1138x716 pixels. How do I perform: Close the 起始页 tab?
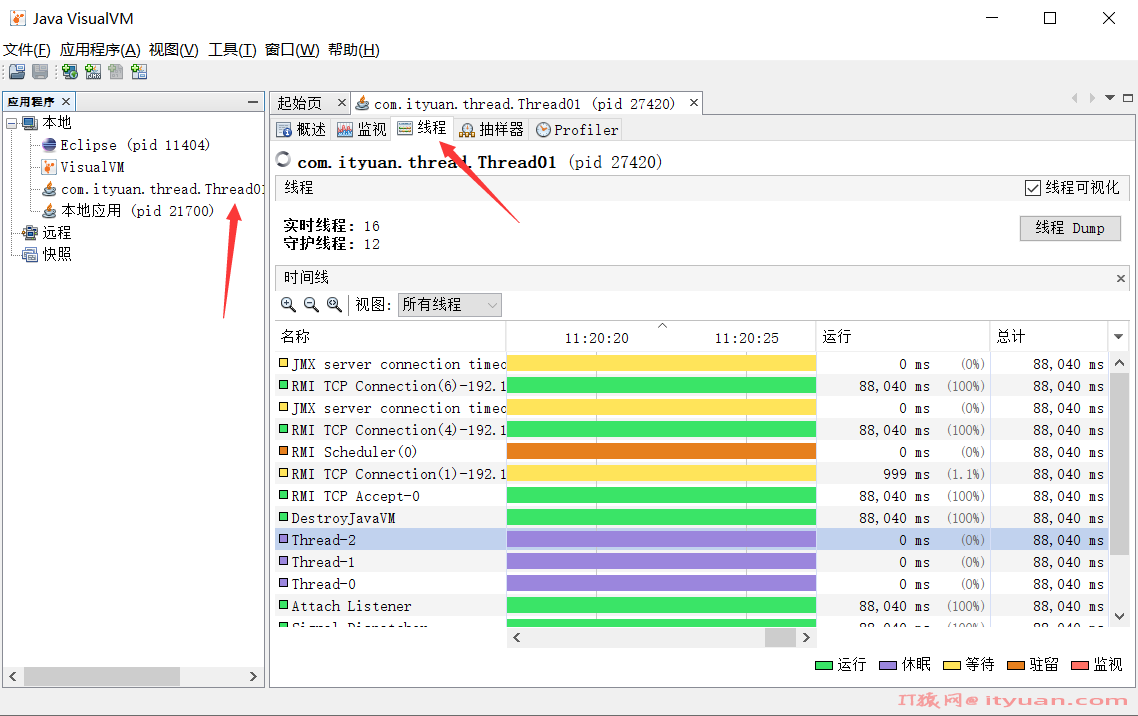pyautogui.click(x=342, y=103)
